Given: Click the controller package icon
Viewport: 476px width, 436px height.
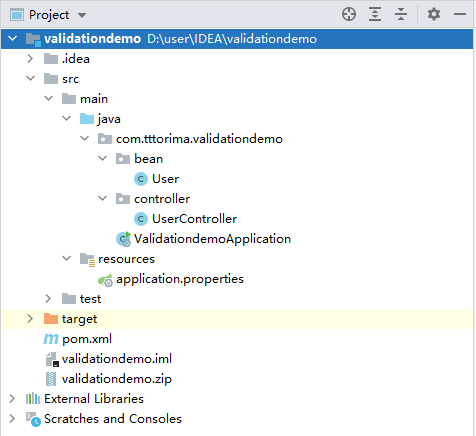Looking at the screenshot, I should pos(123,199).
